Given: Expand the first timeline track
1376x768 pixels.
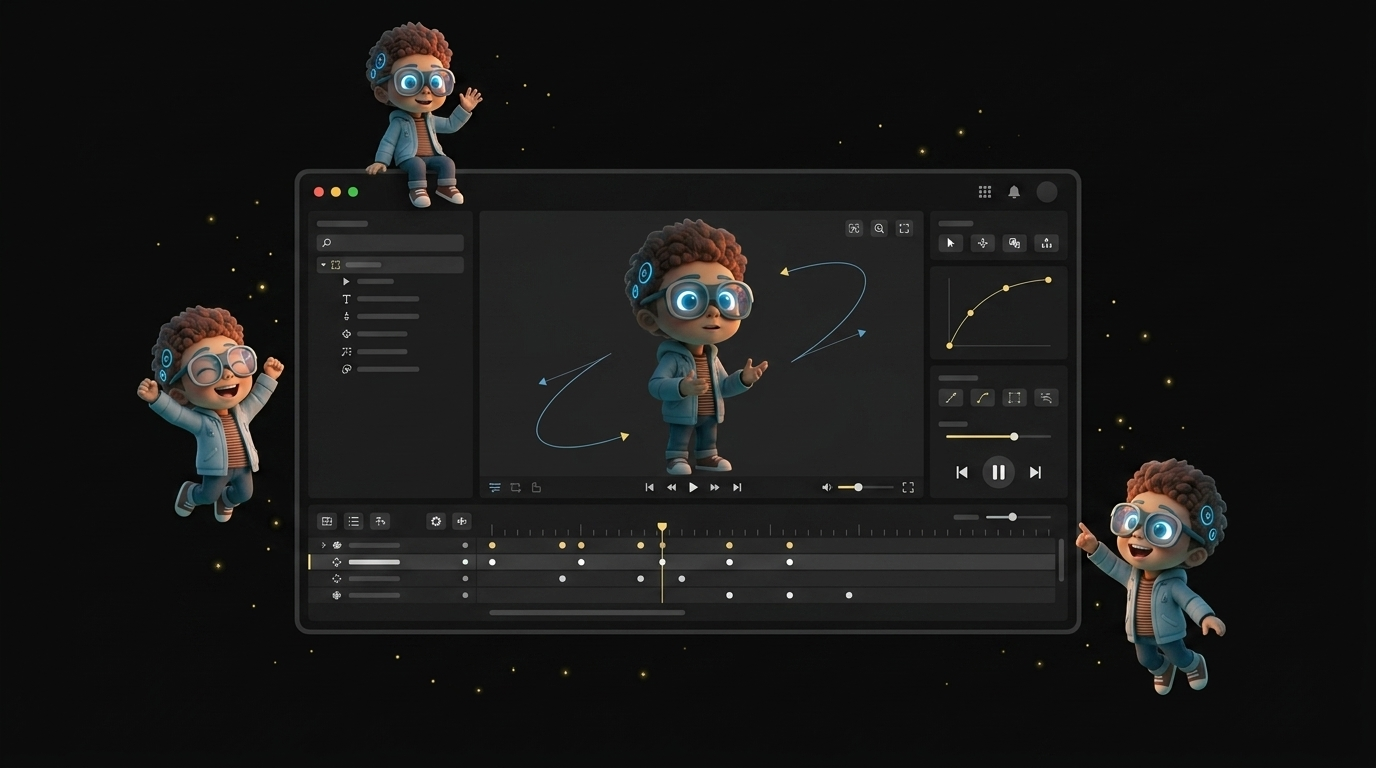Looking at the screenshot, I should point(323,546).
